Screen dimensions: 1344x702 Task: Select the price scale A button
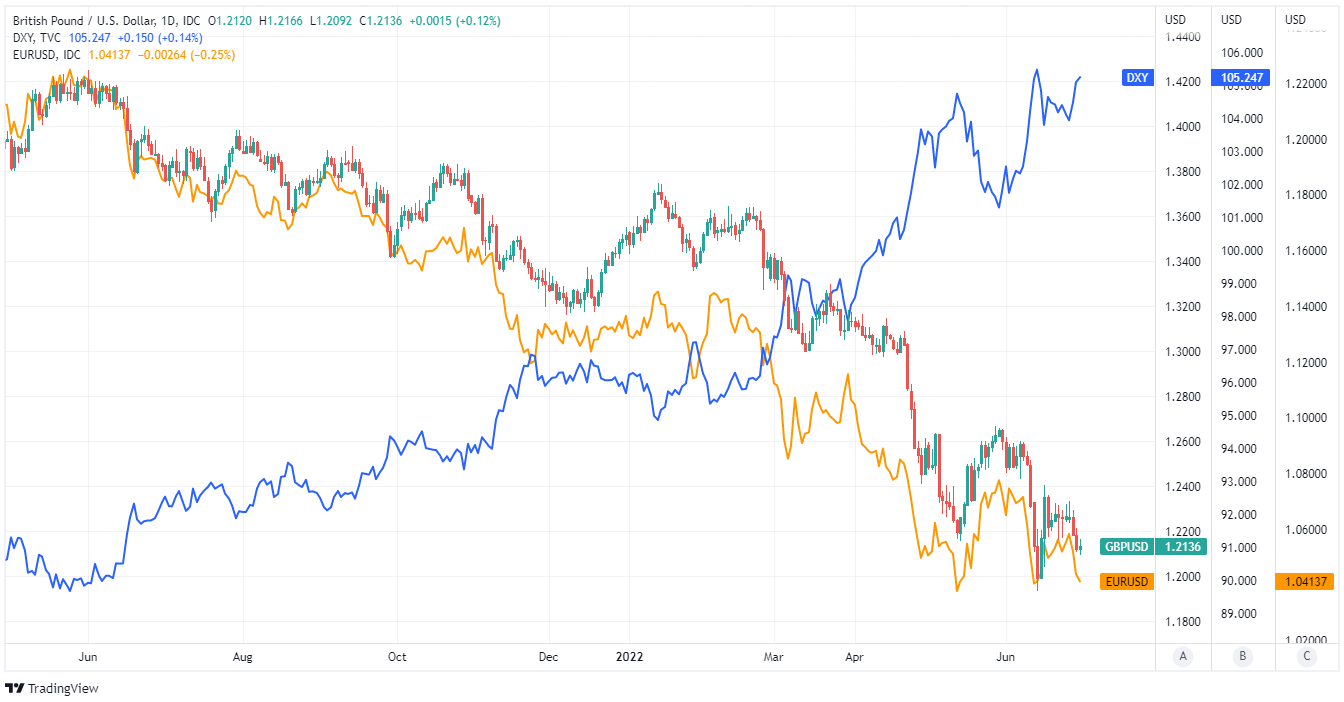(1183, 657)
